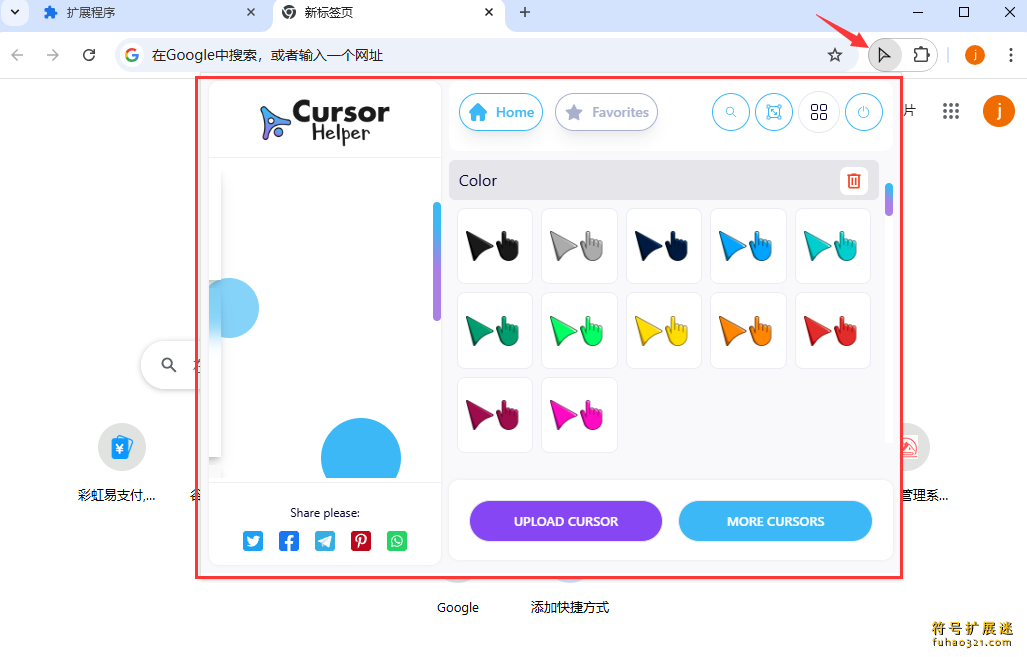The width and height of the screenshot is (1027, 657).
Task: Select the orange cursor pack
Action: click(x=748, y=331)
